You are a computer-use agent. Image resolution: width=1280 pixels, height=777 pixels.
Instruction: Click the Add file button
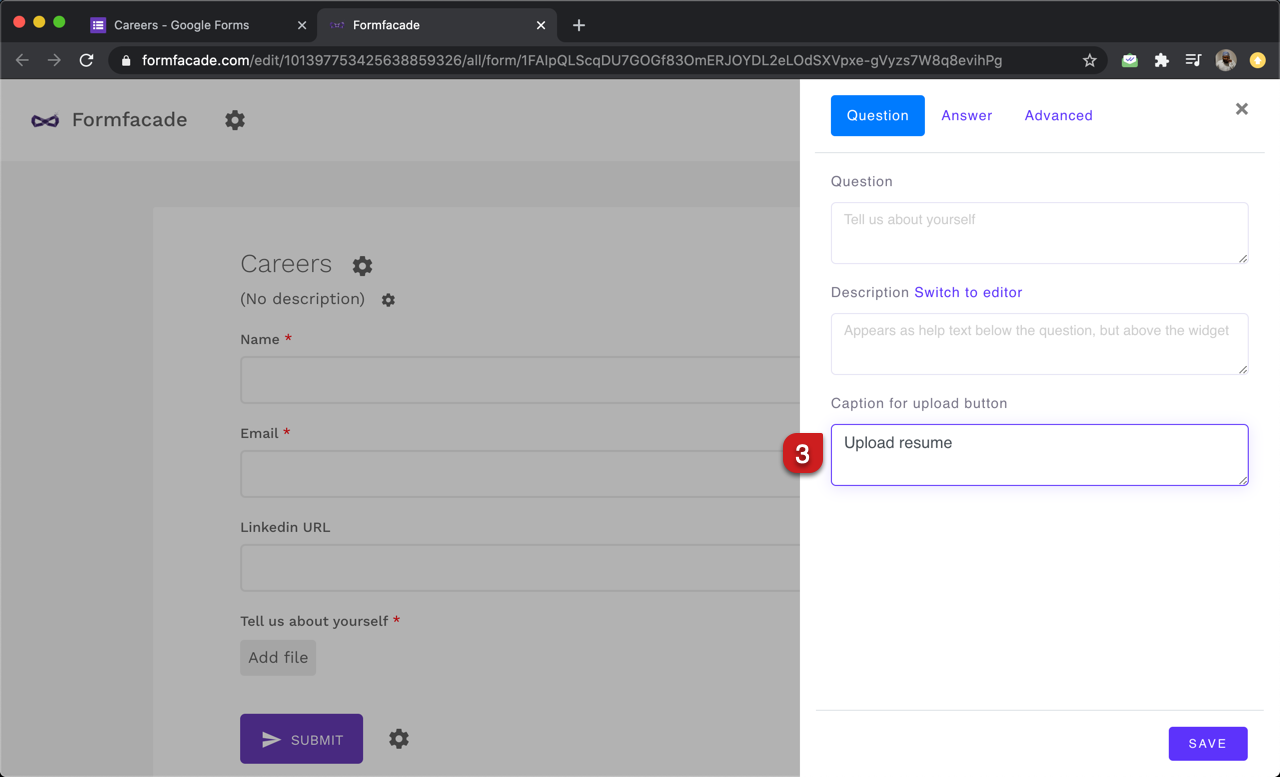tap(278, 658)
